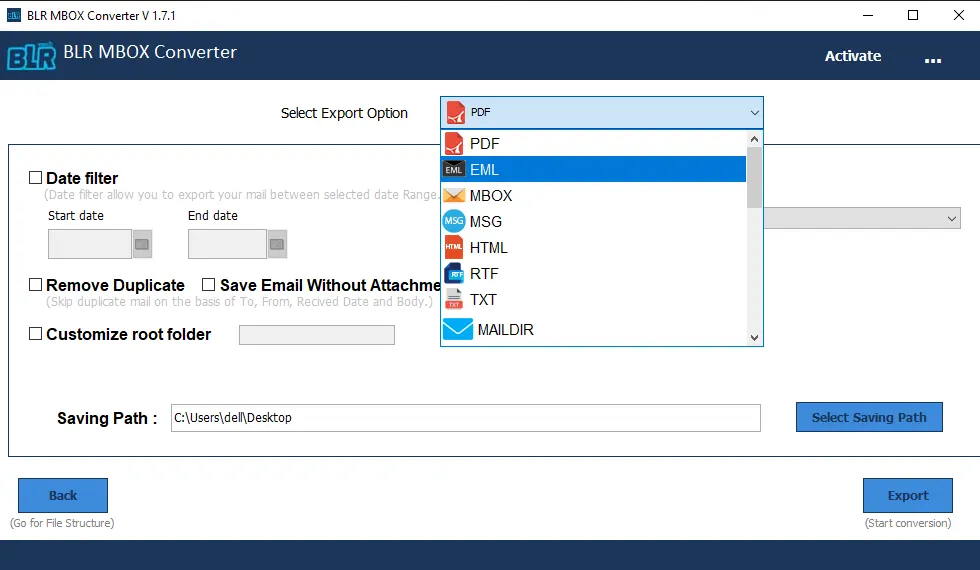The width and height of the screenshot is (980, 570).
Task: Minimize the BLR MBOX Converter window
Action: (868, 15)
